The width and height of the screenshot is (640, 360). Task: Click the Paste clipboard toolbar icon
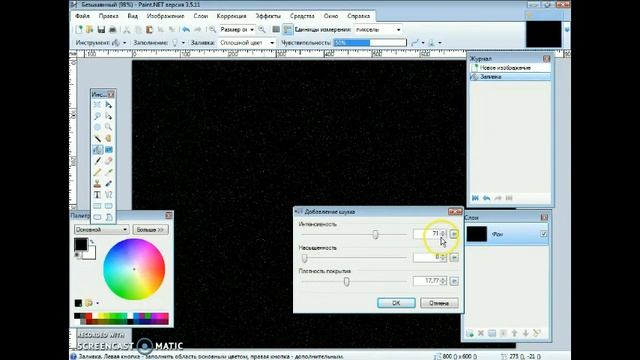(x=149, y=29)
